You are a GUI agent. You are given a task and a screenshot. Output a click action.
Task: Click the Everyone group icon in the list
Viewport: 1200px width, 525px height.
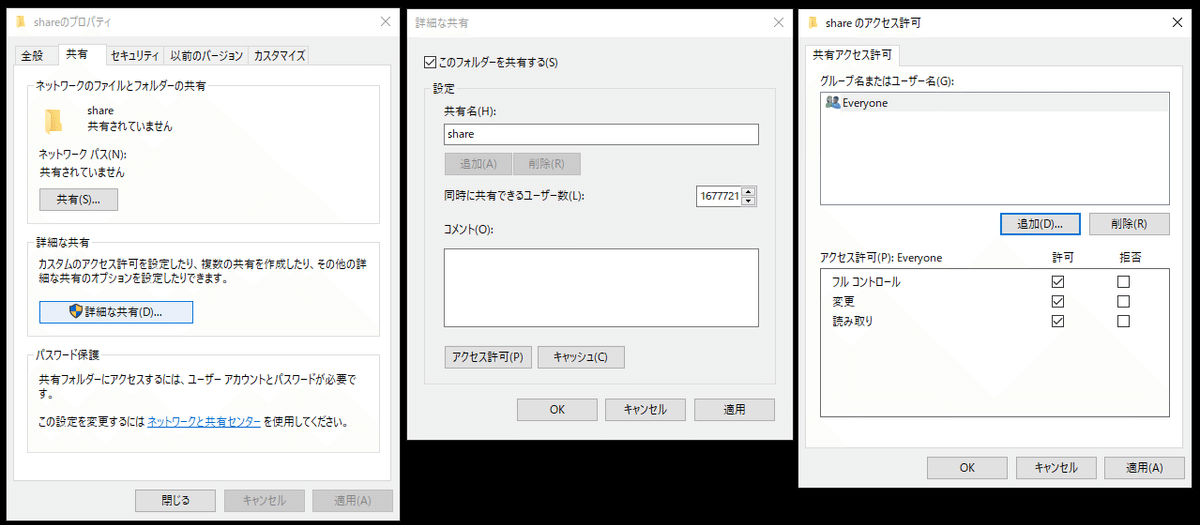pyautogui.click(x=832, y=102)
